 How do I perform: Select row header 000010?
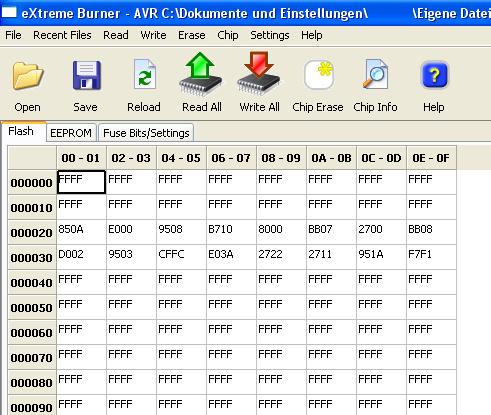(32, 207)
